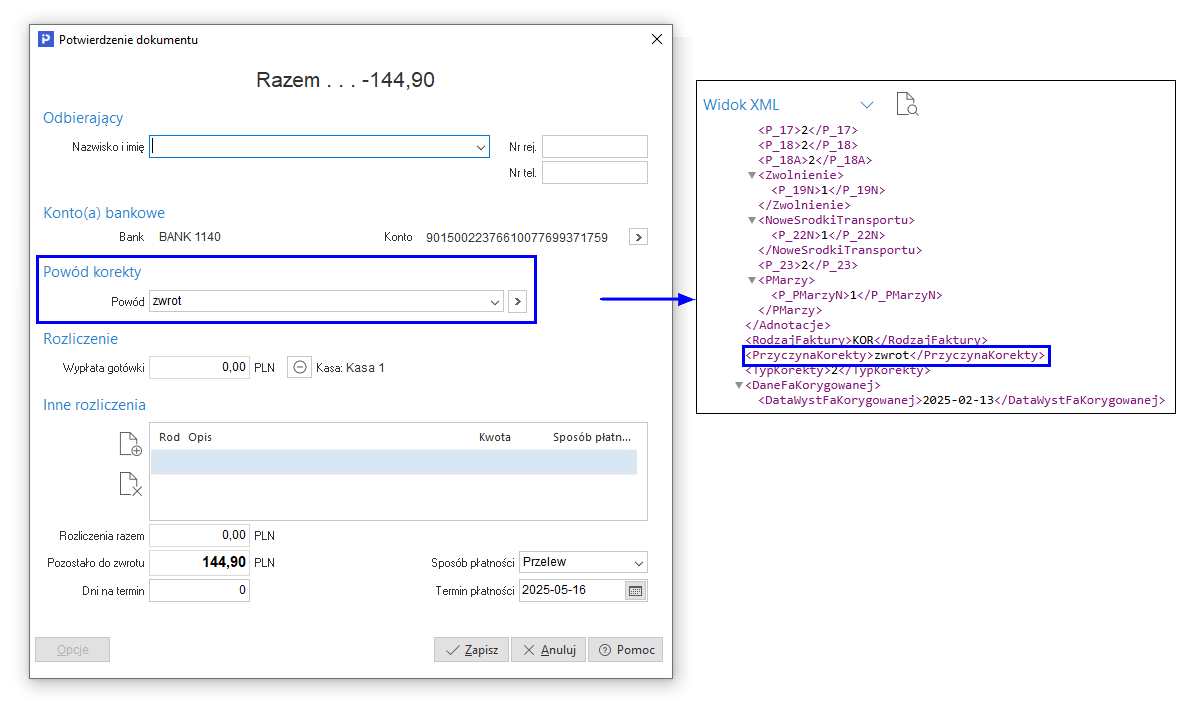Screen dimensions: 1178x704
Task: Click the P_17 XML line
Action: click(808, 130)
